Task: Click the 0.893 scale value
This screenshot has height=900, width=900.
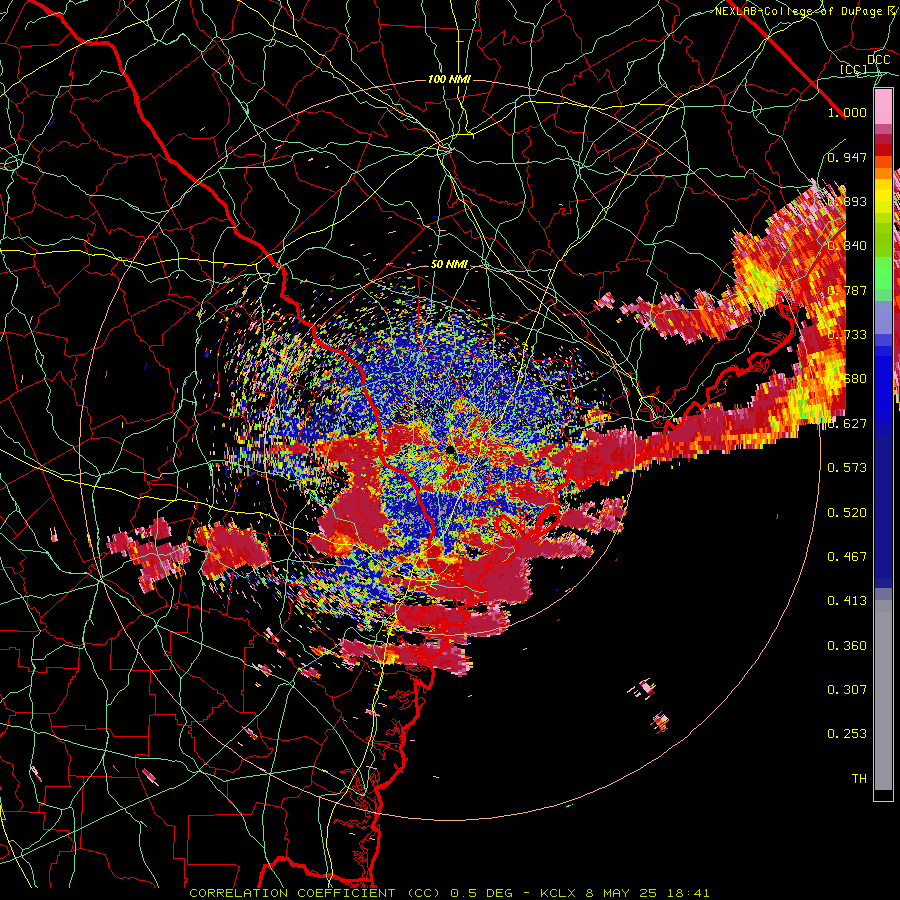Action: pyautogui.click(x=847, y=201)
